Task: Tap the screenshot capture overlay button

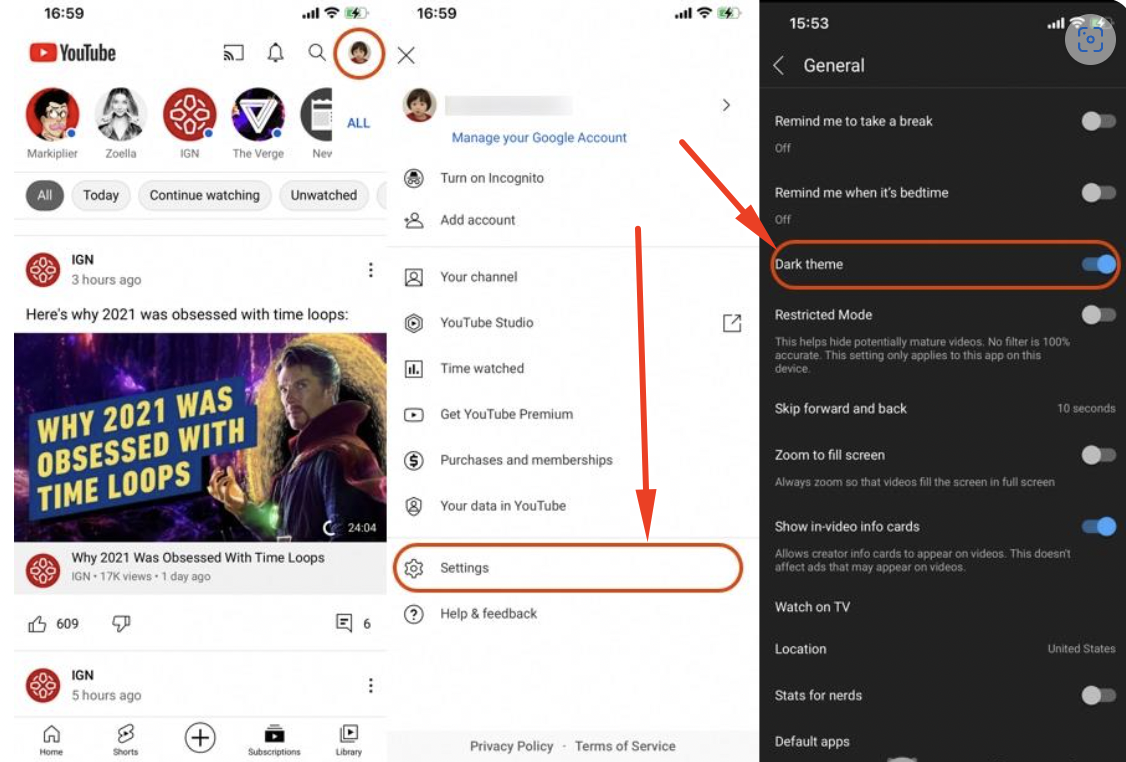Action: (1090, 39)
